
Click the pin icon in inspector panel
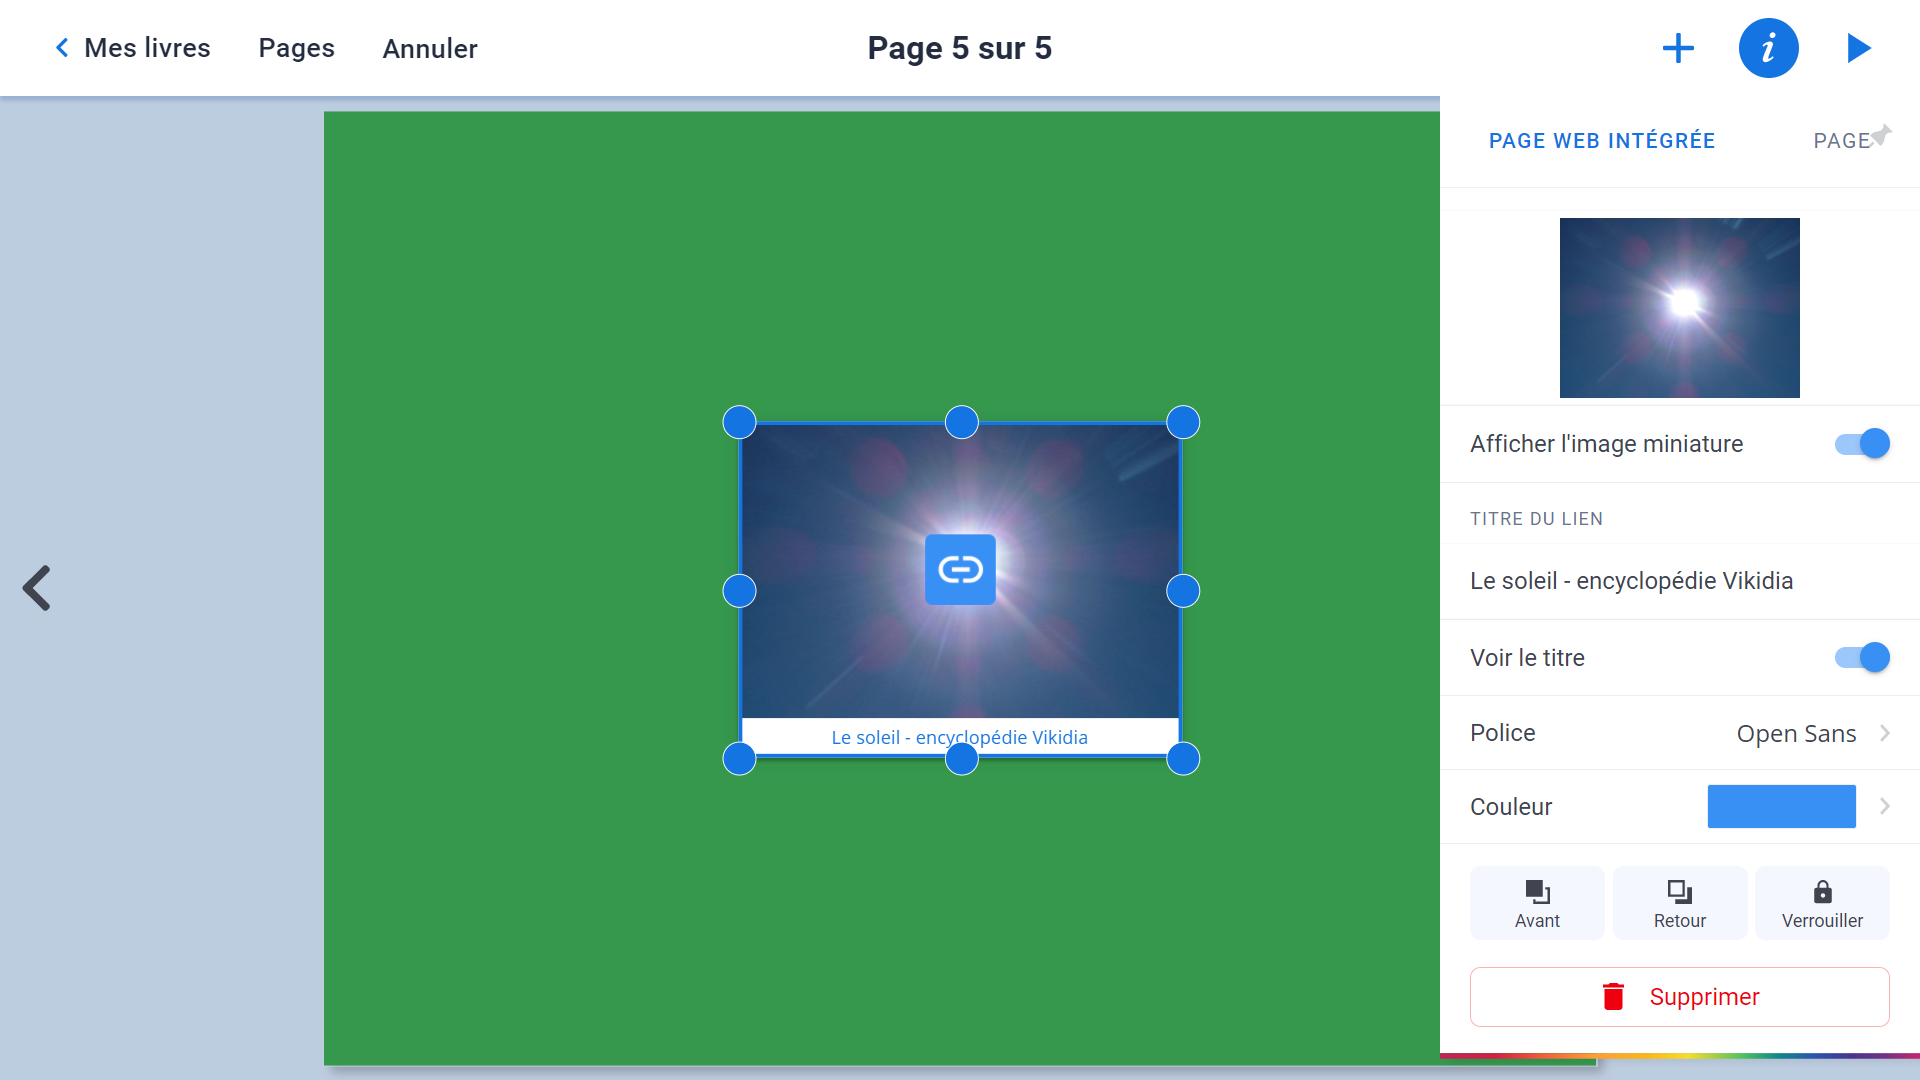1882,134
